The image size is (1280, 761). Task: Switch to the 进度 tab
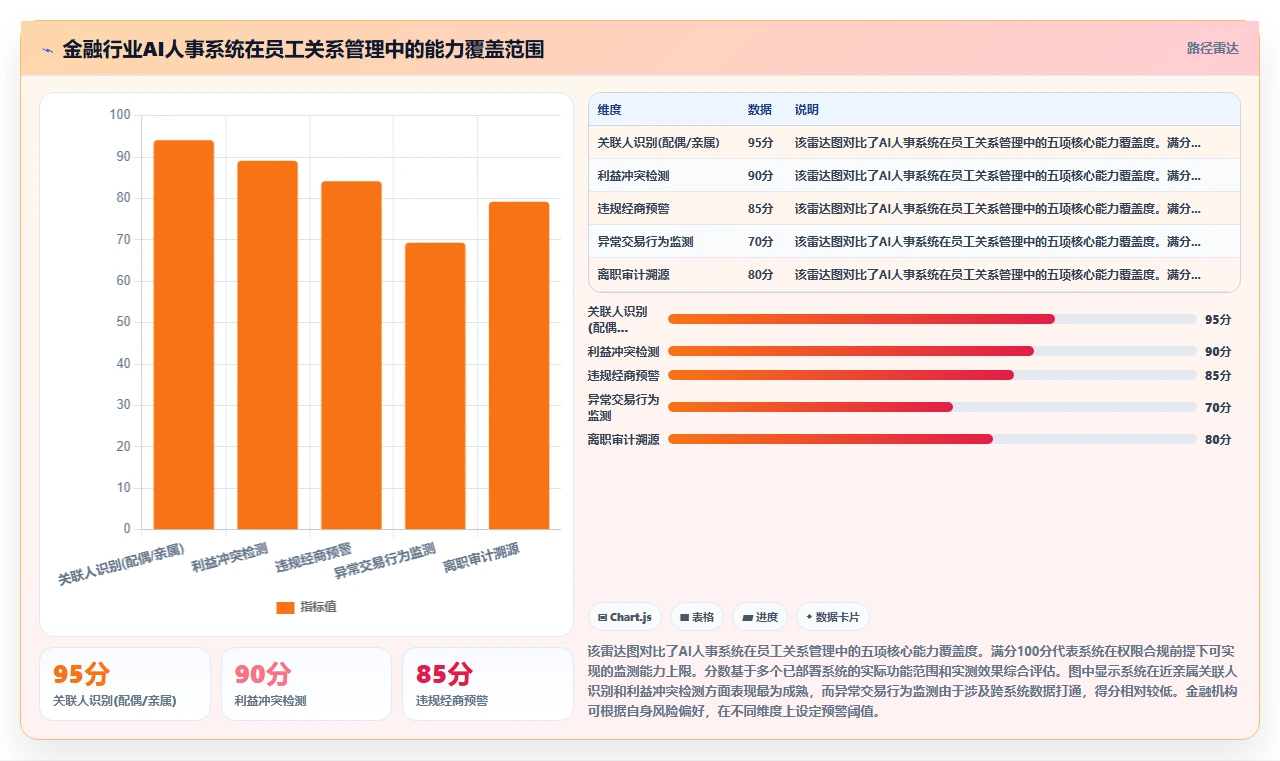coord(760,617)
